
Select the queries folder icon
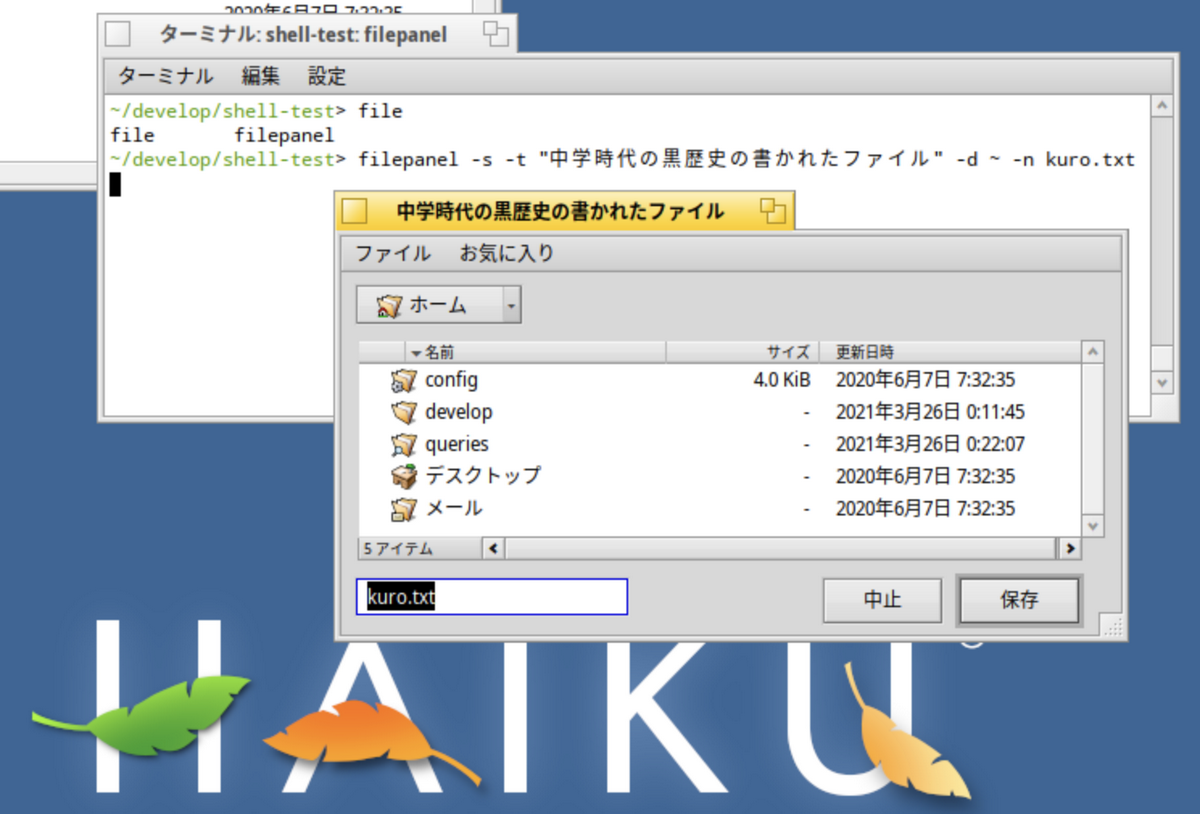click(403, 444)
